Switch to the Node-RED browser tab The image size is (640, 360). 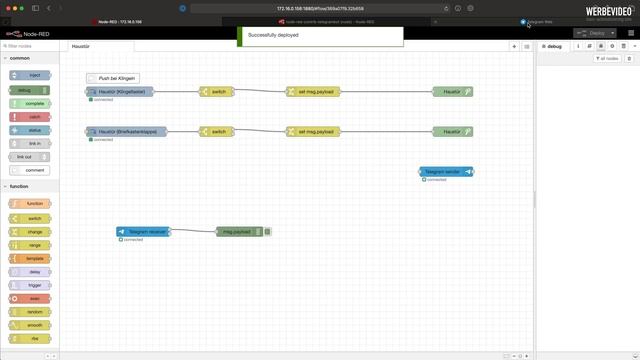point(116,22)
